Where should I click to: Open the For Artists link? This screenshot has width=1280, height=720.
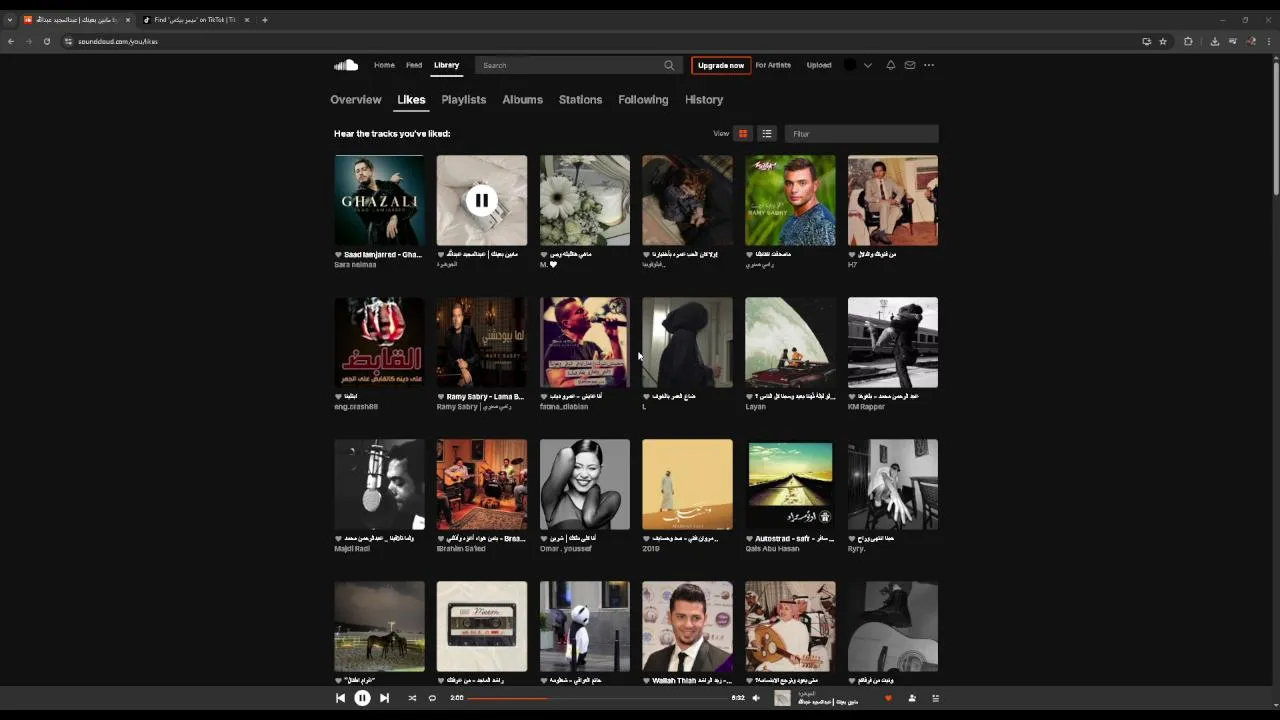pos(773,65)
